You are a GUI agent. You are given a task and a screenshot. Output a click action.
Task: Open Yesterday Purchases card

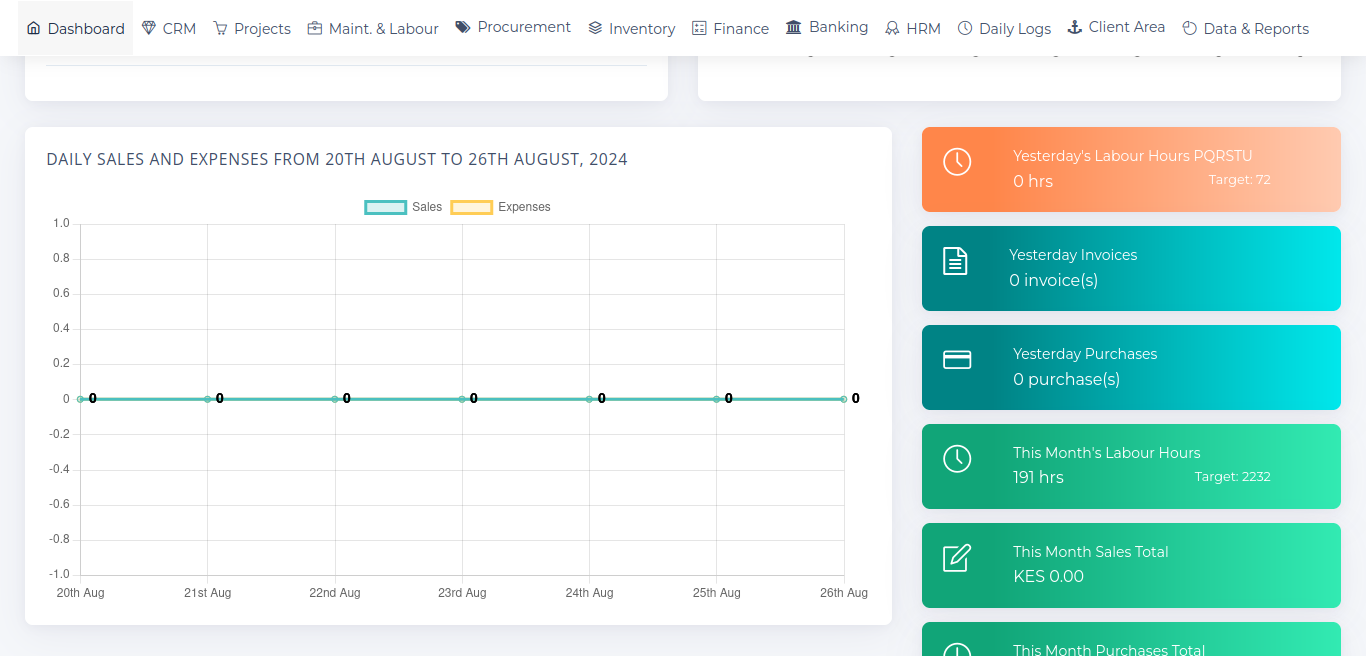pyautogui.click(x=1130, y=367)
